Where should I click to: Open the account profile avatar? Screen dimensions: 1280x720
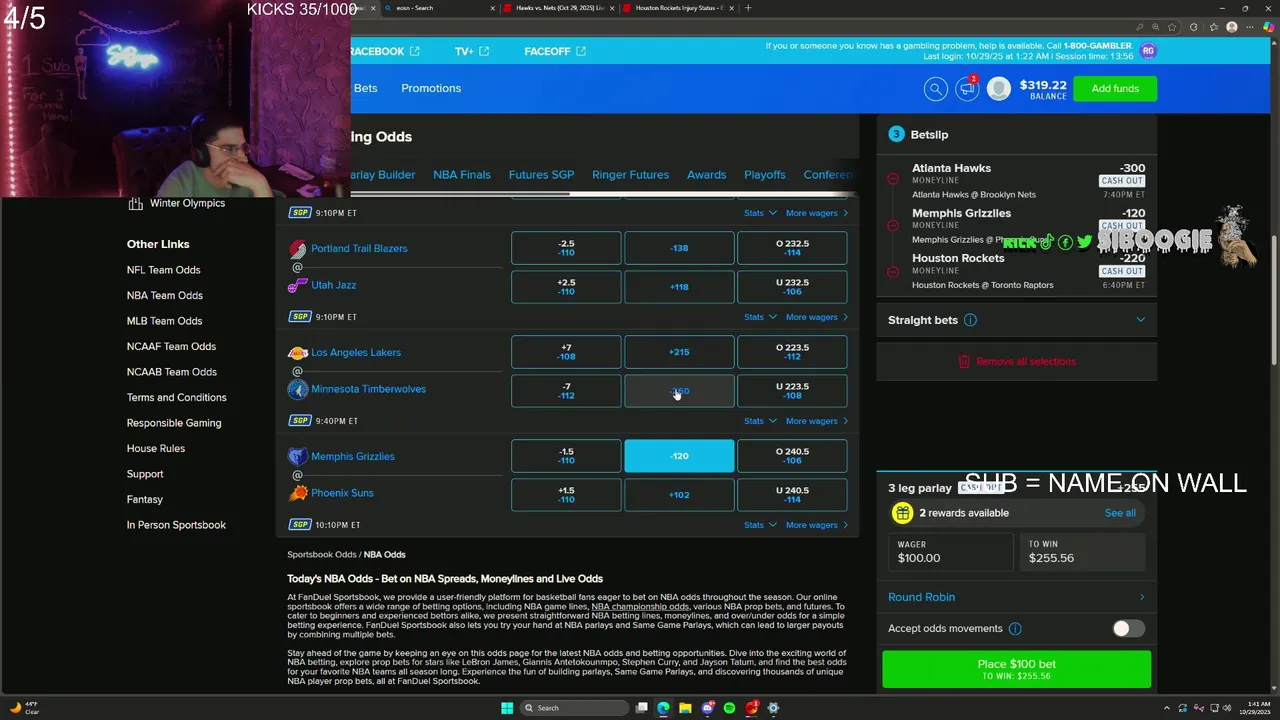pos(998,89)
